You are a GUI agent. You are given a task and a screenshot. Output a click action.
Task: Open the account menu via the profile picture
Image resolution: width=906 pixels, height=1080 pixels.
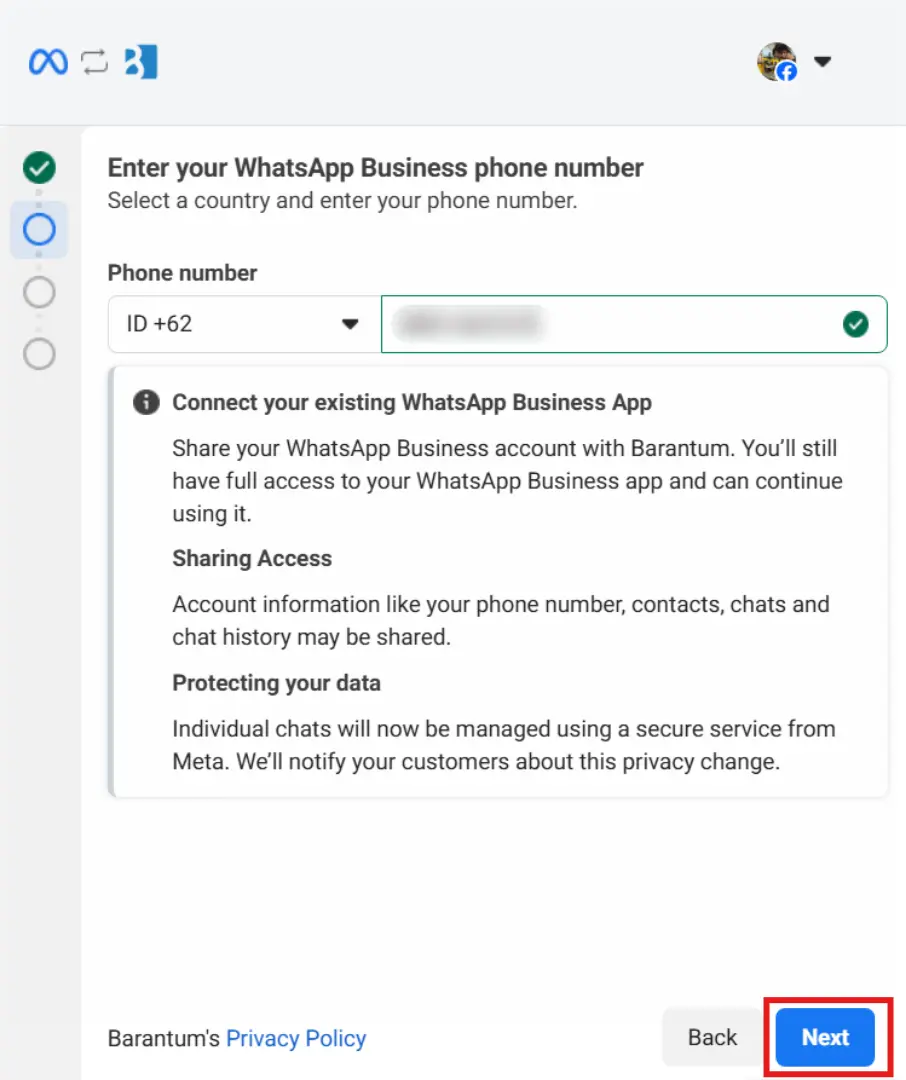(x=778, y=62)
